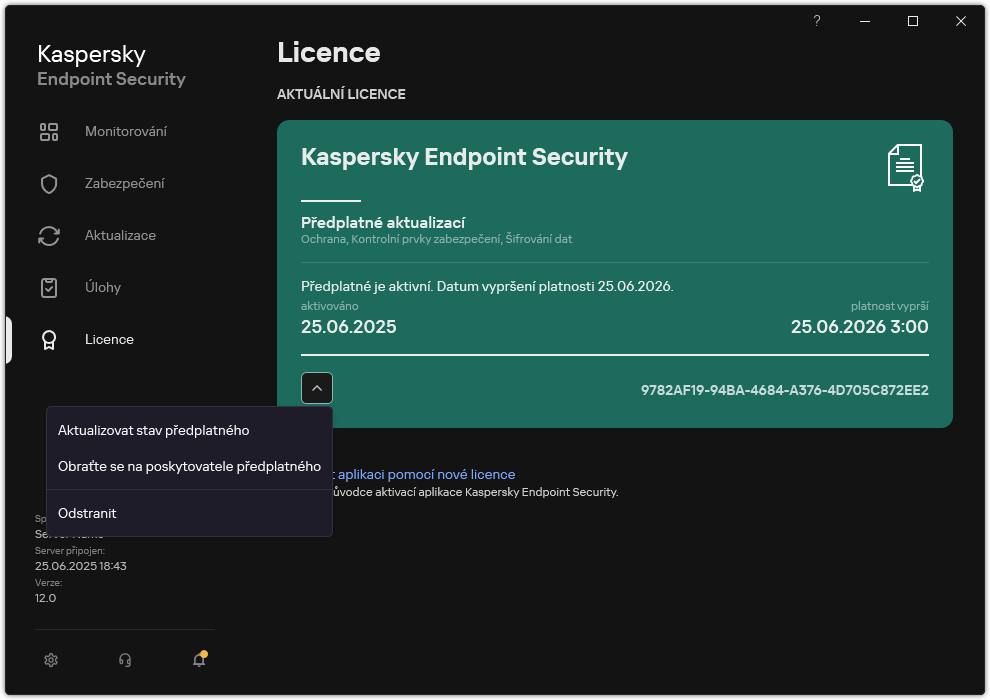The height and width of the screenshot is (700, 990).
Task: Select Obraťte se na poskytovatele předplatného
Action: click(x=189, y=466)
